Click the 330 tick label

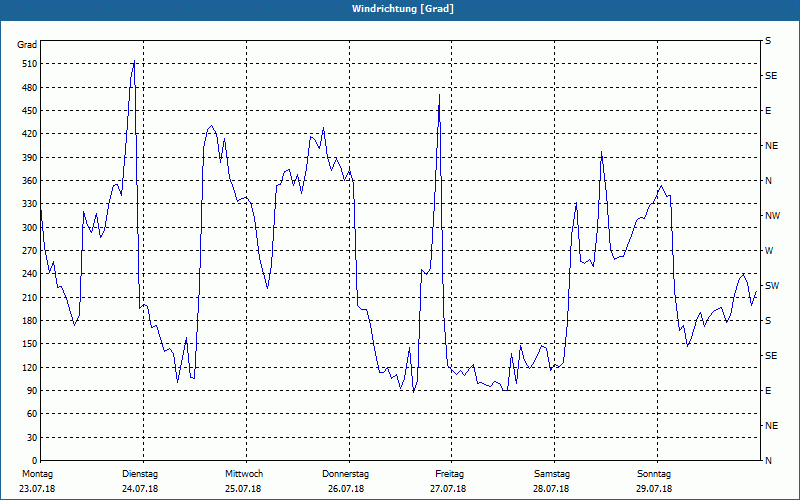(29, 204)
